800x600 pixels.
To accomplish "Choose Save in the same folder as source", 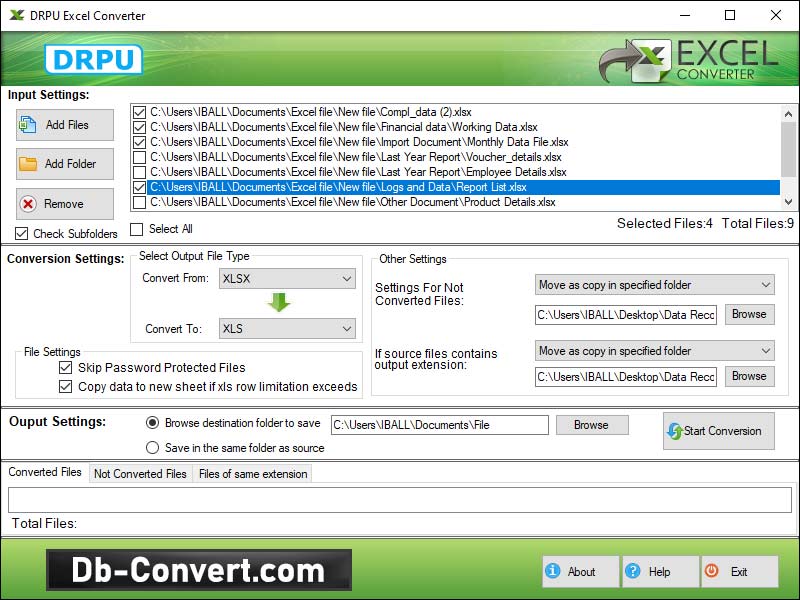I will pyautogui.click(x=153, y=448).
